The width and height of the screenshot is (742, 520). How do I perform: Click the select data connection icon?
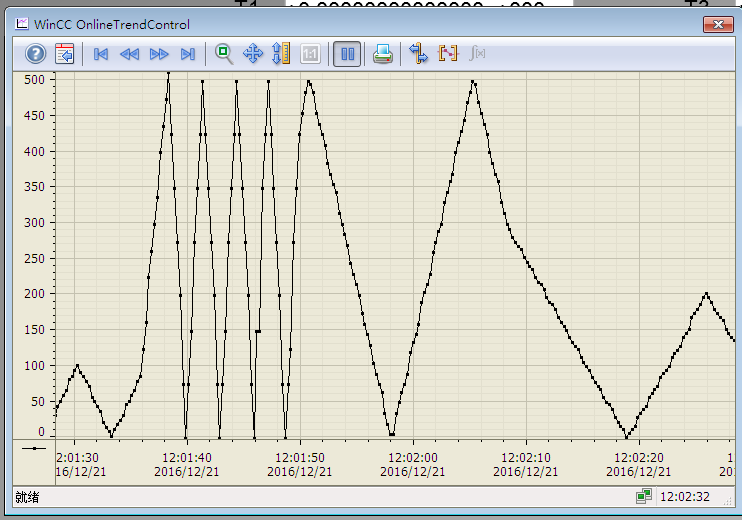coord(419,54)
